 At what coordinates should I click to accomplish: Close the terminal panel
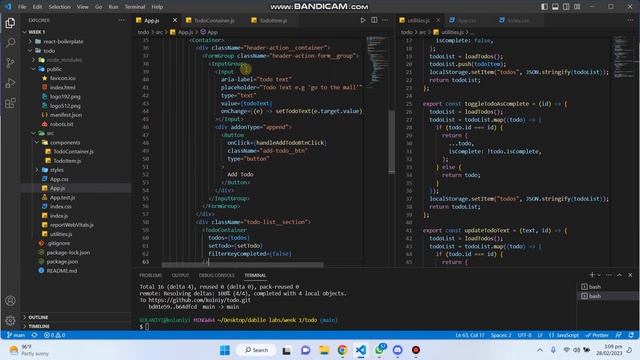[x=630, y=275]
